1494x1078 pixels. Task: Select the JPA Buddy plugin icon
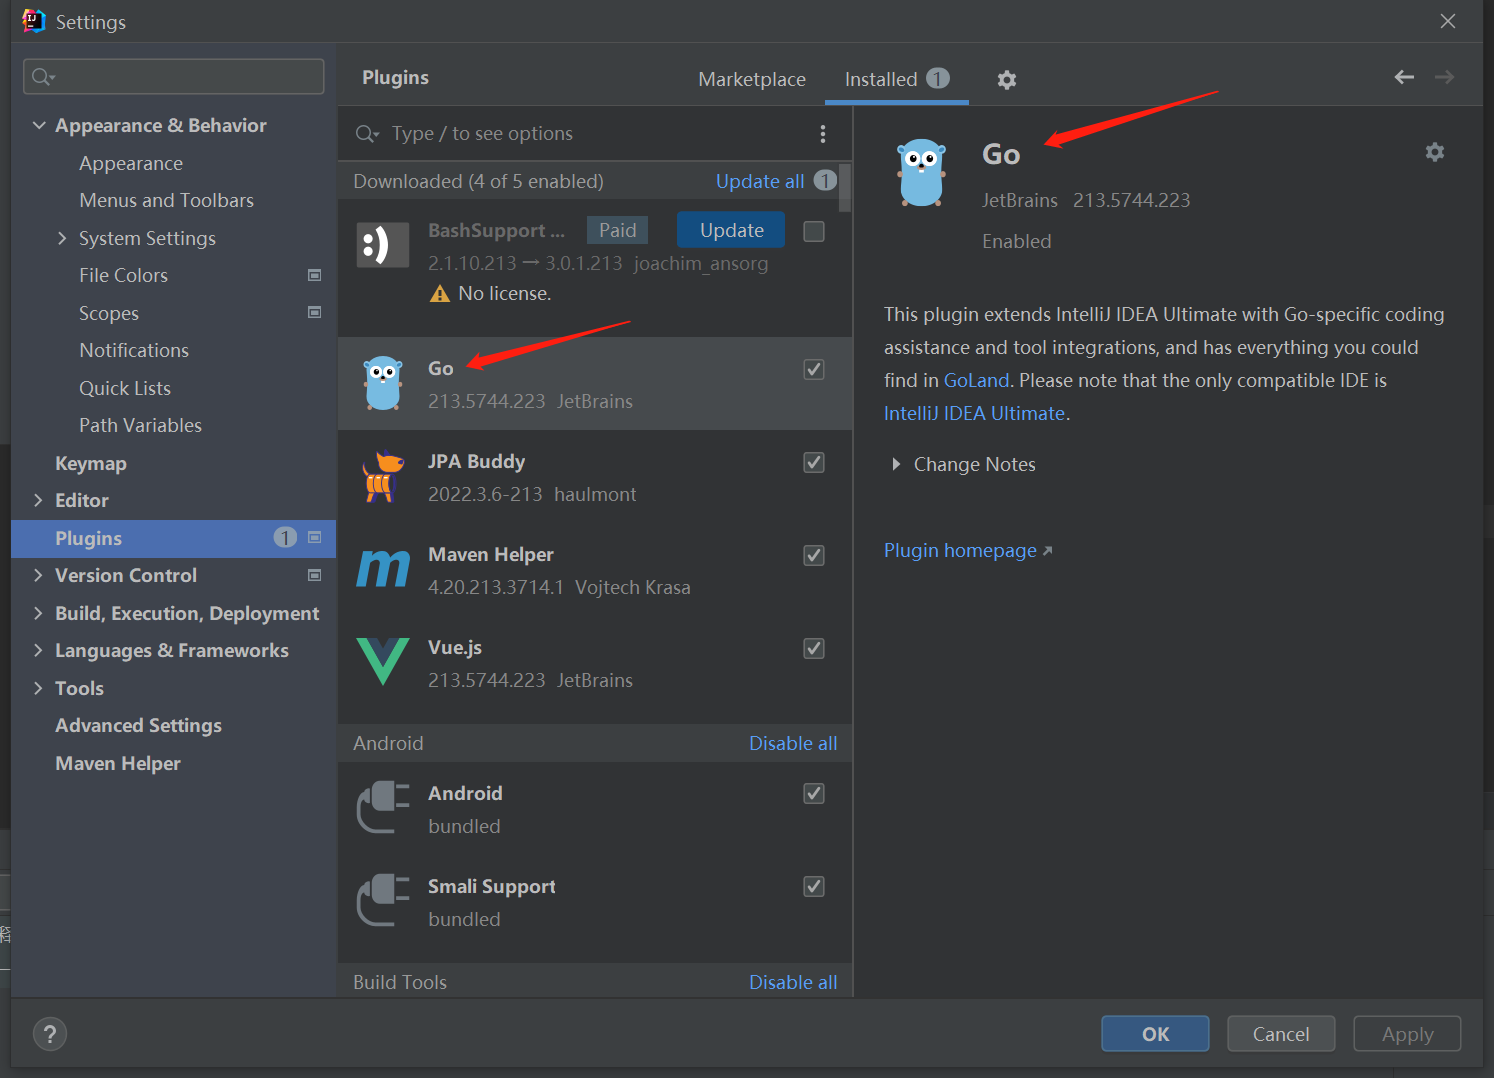coord(383,477)
